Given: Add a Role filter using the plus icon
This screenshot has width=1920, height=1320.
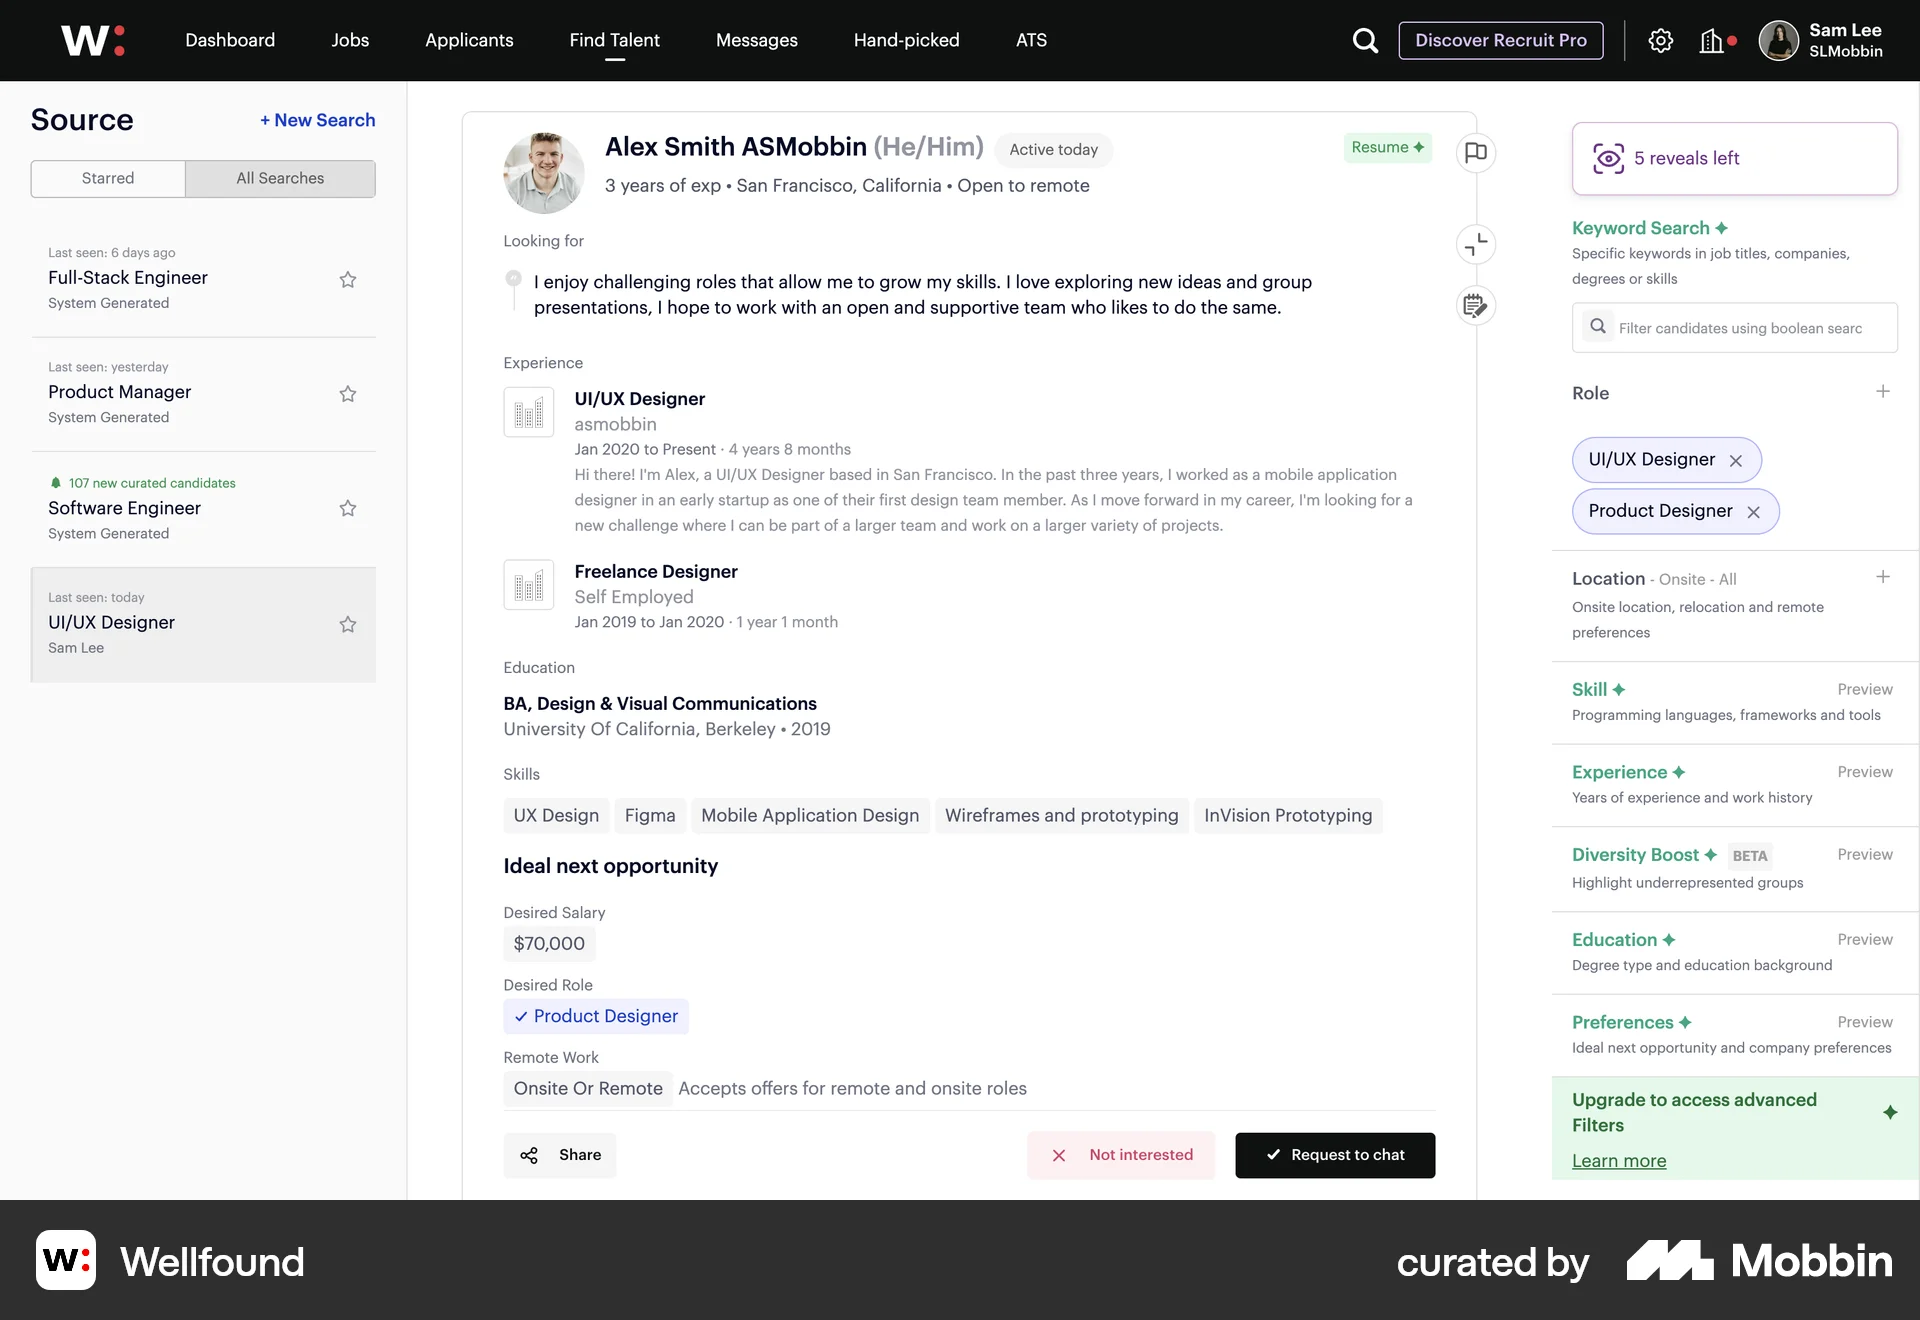Looking at the screenshot, I should click(x=1884, y=392).
